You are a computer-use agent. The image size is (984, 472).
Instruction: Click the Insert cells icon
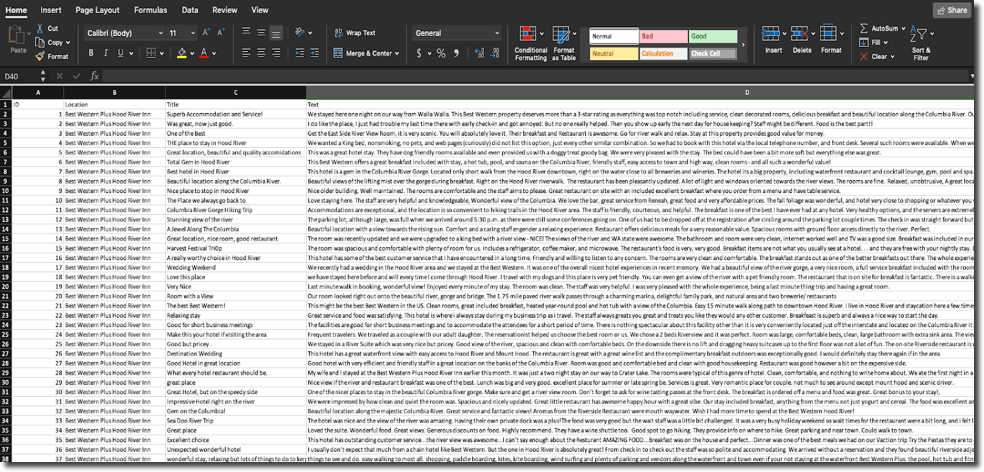pyautogui.click(x=770, y=33)
